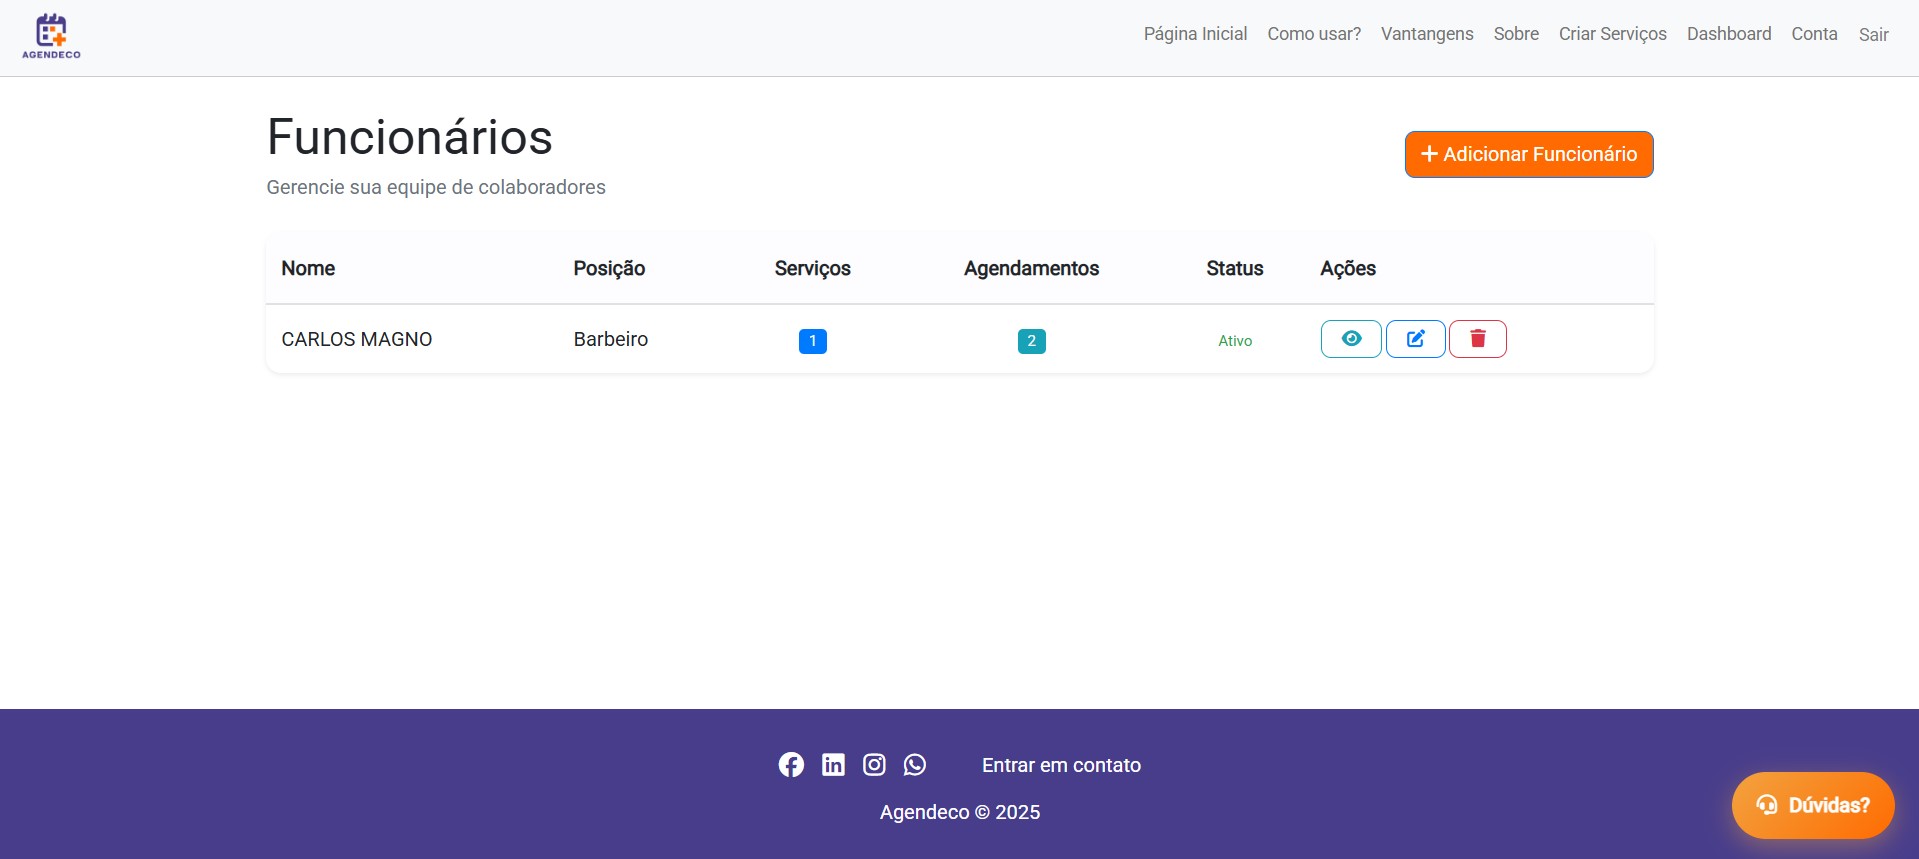Open the Dúvidas? help button
1919x859 pixels.
click(1813, 805)
